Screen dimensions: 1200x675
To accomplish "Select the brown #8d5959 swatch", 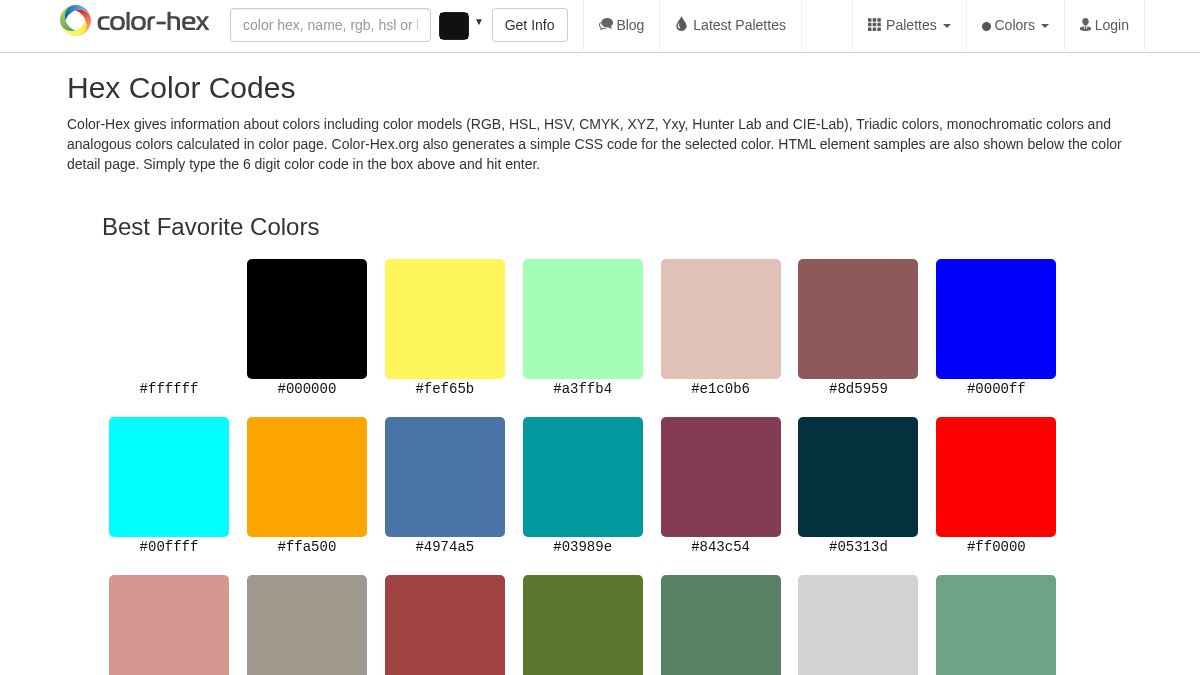I will click(x=858, y=319).
